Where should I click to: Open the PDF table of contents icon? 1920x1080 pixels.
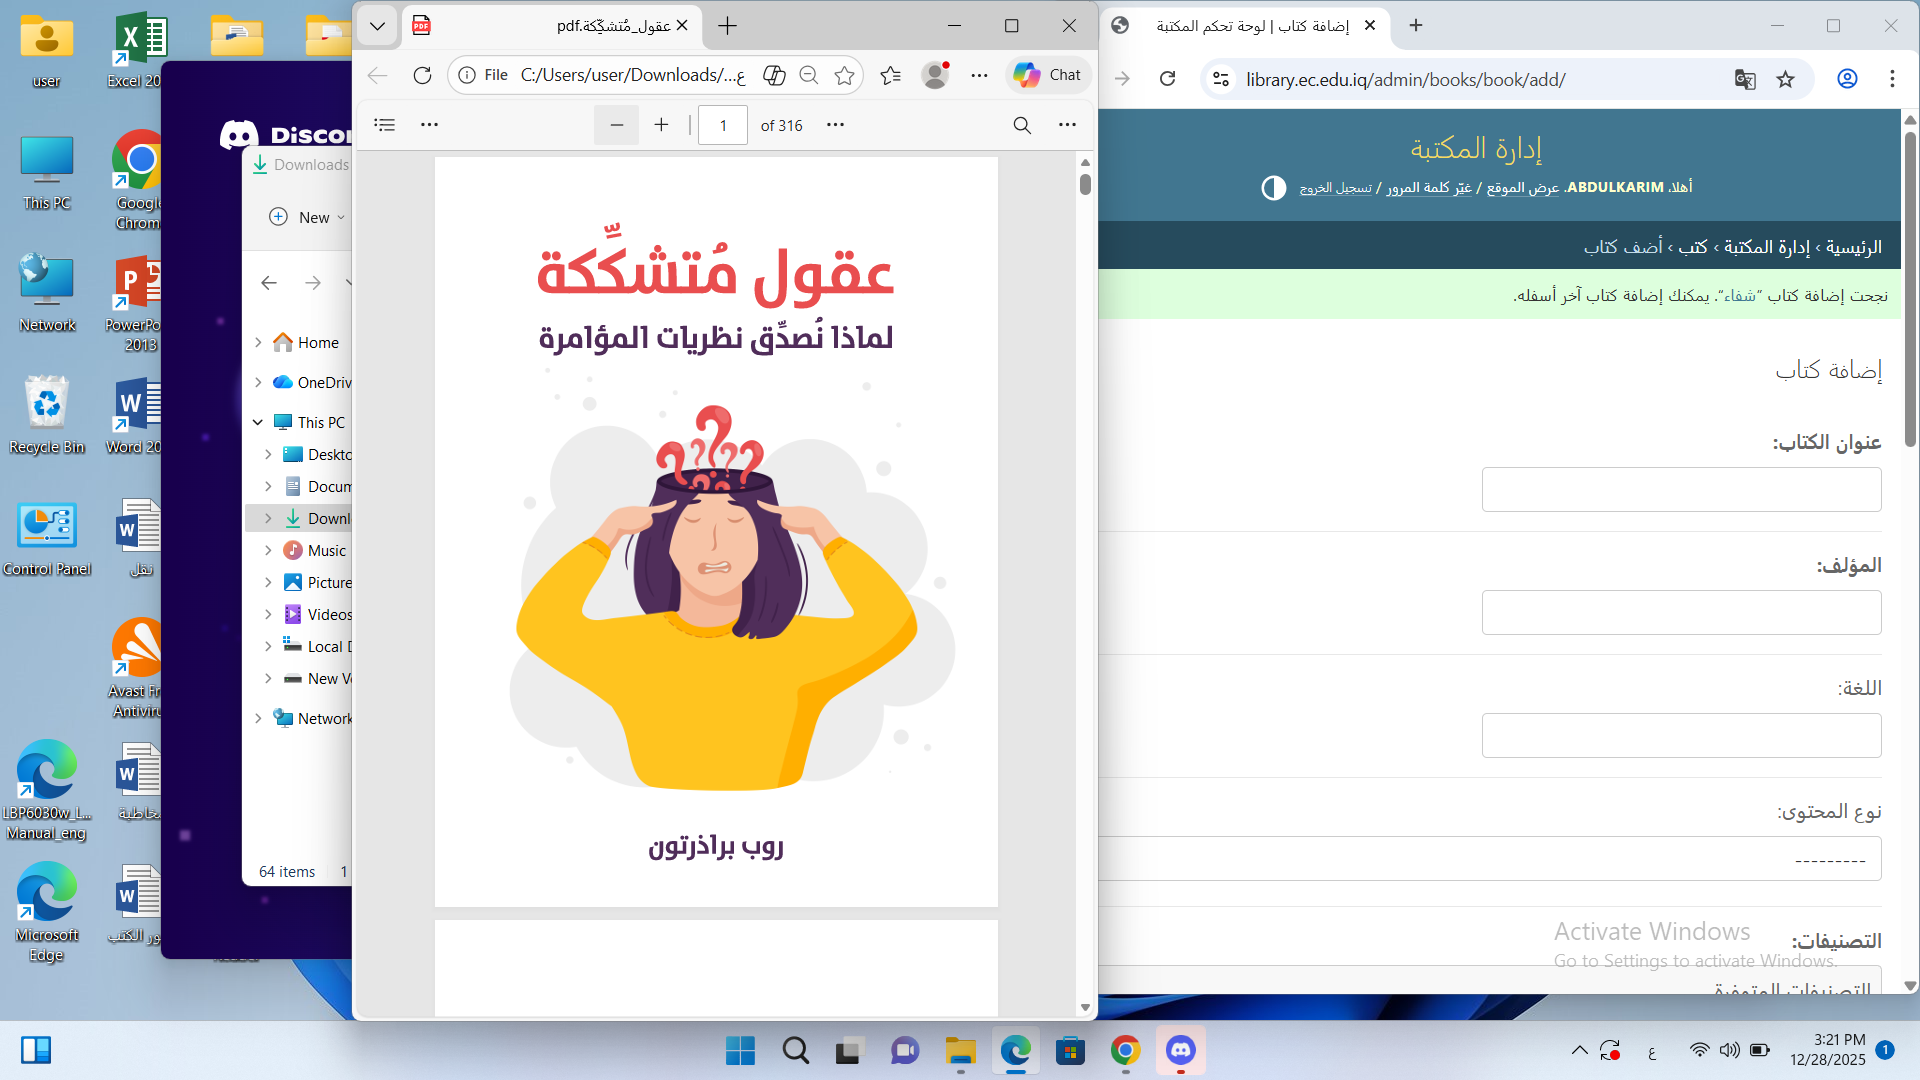pyautogui.click(x=385, y=125)
